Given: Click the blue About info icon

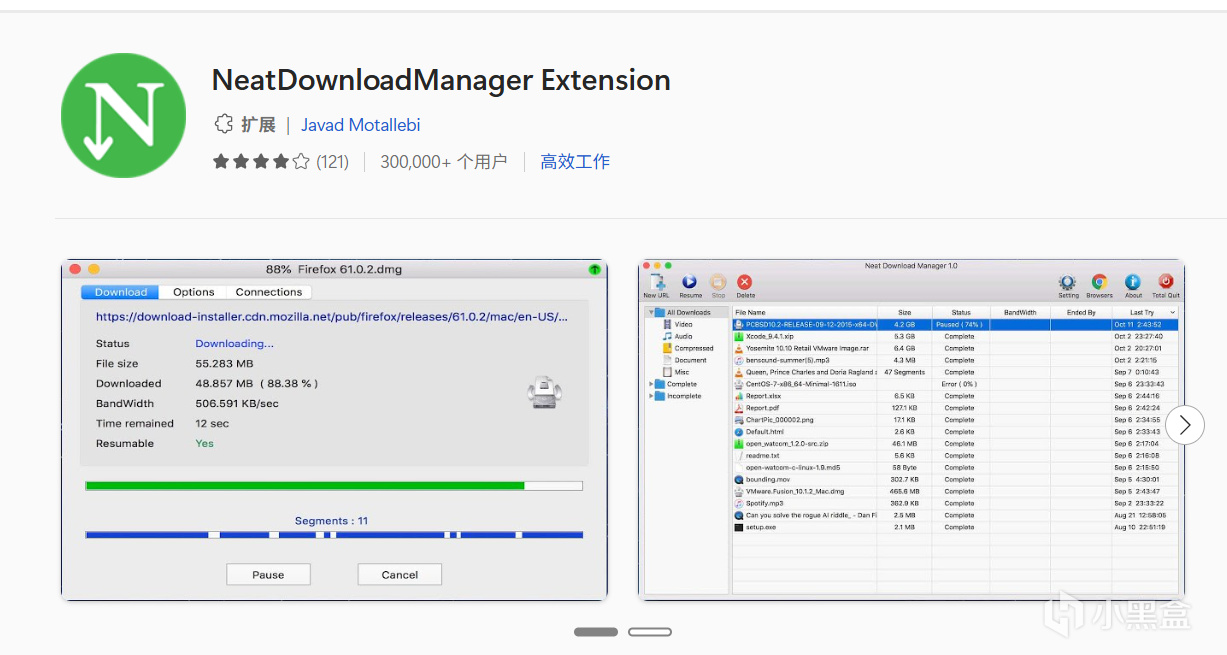Looking at the screenshot, I should click(1133, 286).
